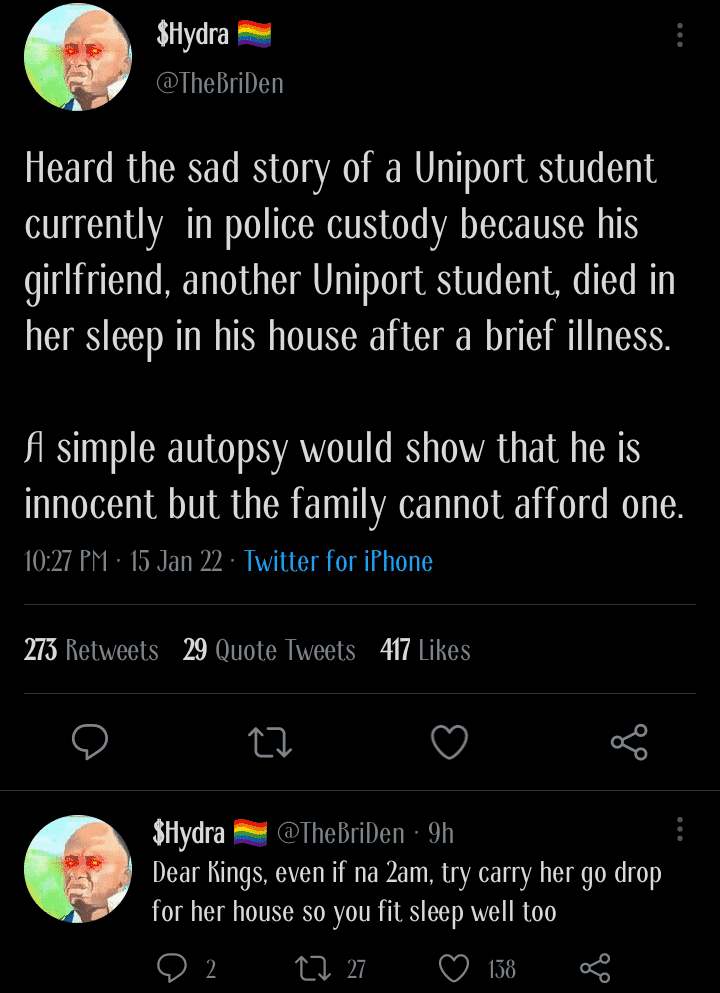View the 417 Likes list
The image size is (720, 993).
(425, 651)
